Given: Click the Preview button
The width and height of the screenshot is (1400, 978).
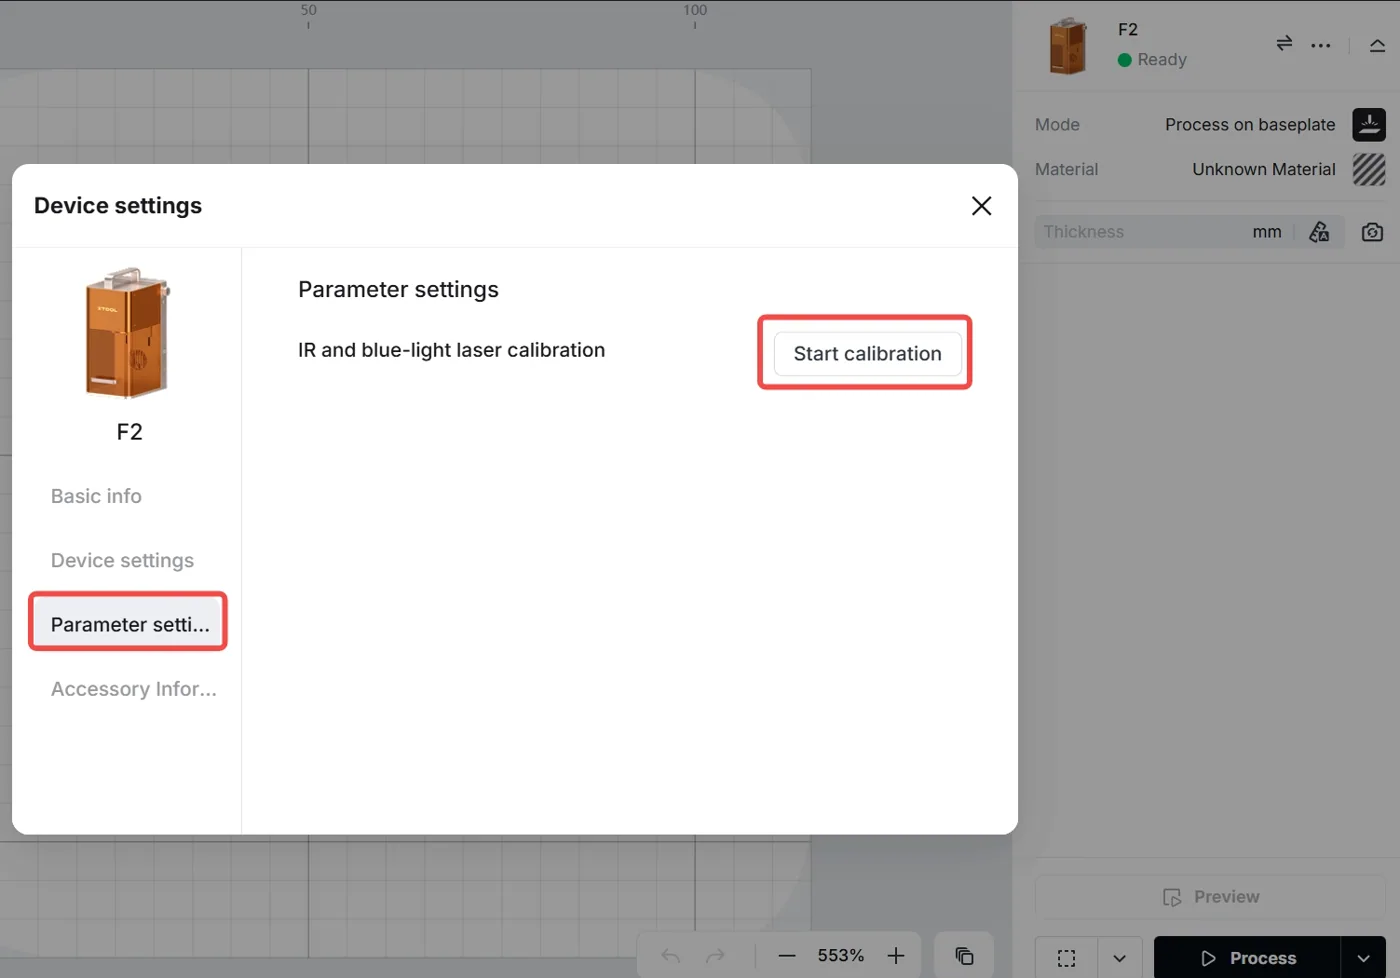Looking at the screenshot, I should pyautogui.click(x=1210, y=897).
